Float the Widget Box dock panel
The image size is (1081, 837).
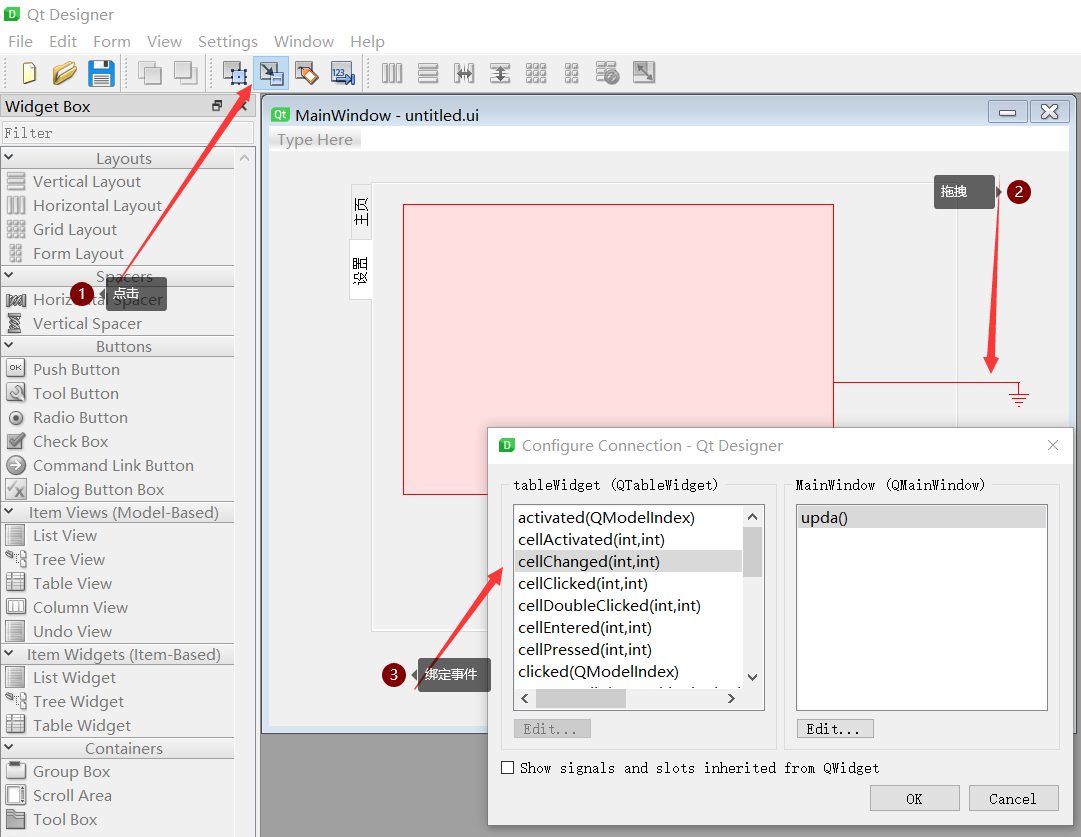[x=217, y=105]
